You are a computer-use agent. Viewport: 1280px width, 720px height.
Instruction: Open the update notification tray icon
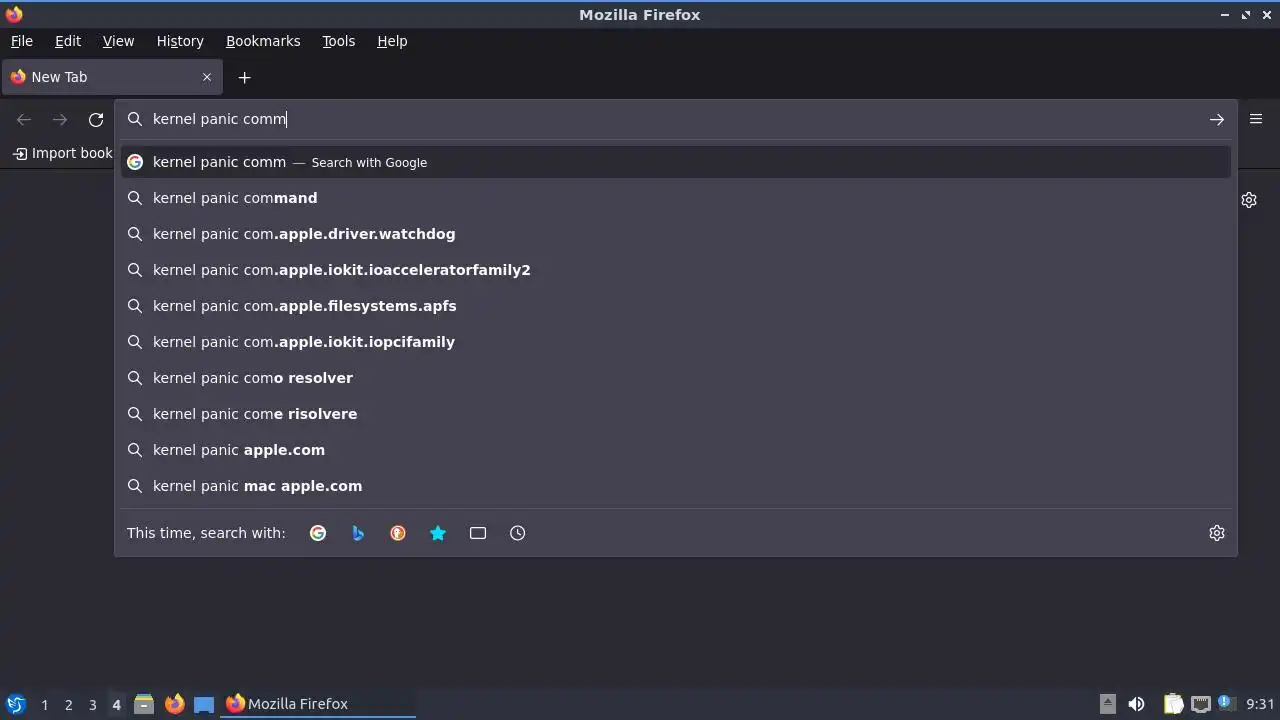pos(1225,702)
